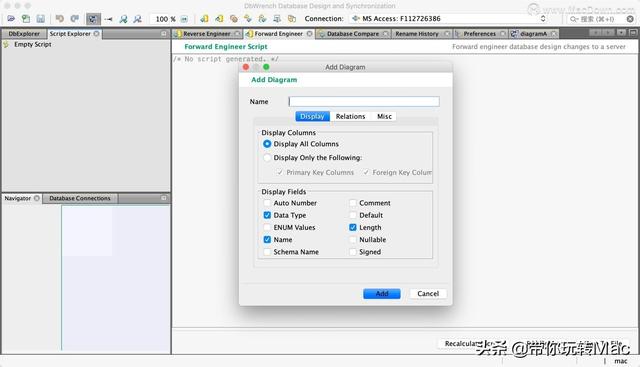Open the Database Compare tab

pyautogui.click(x=353, y=33)
